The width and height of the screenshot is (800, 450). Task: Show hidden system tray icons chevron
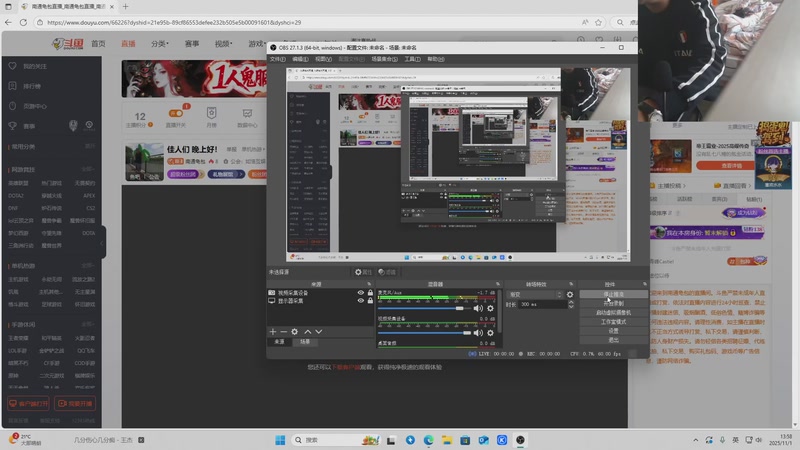pyautogui.click(x=695, y=440)
